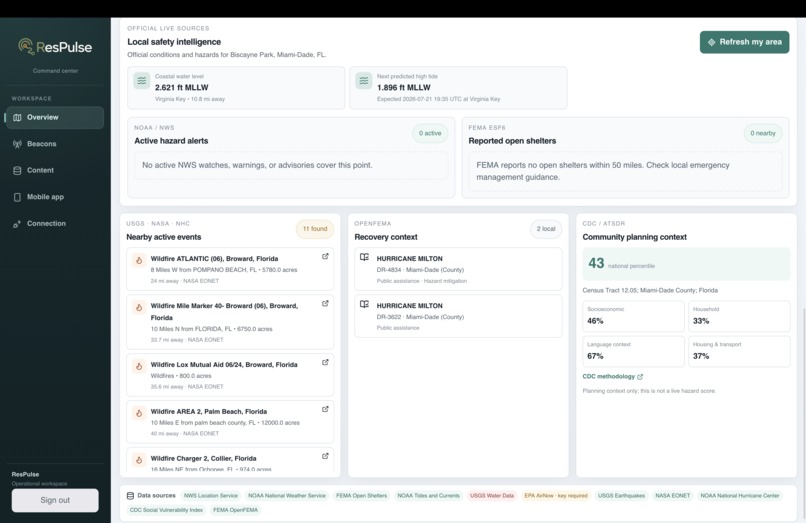This screenshot has width=806, height=523.
Task: Click the coastal water level wave icon
Action: pyautogui.click(x=141, y=81)
